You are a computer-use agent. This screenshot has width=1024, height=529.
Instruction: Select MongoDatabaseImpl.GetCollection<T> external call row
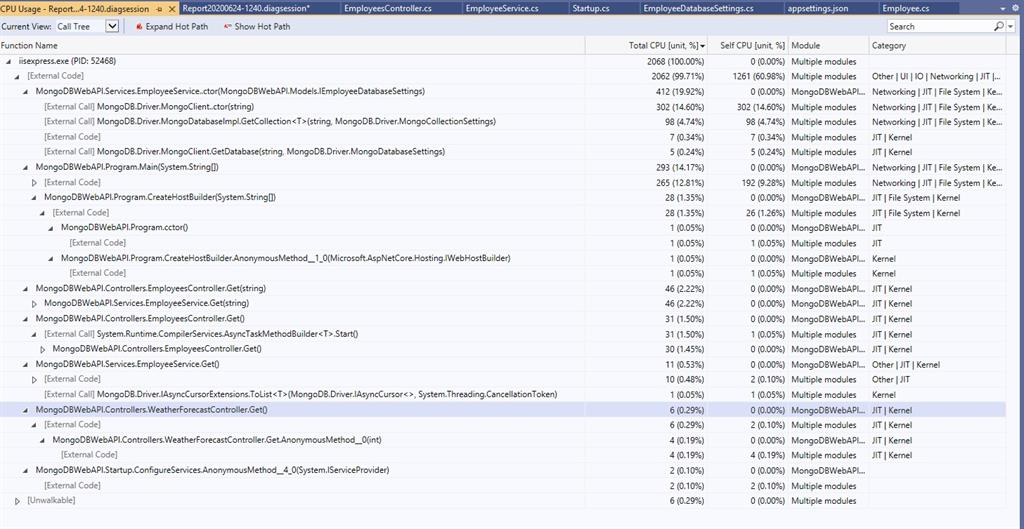[503, 121]
